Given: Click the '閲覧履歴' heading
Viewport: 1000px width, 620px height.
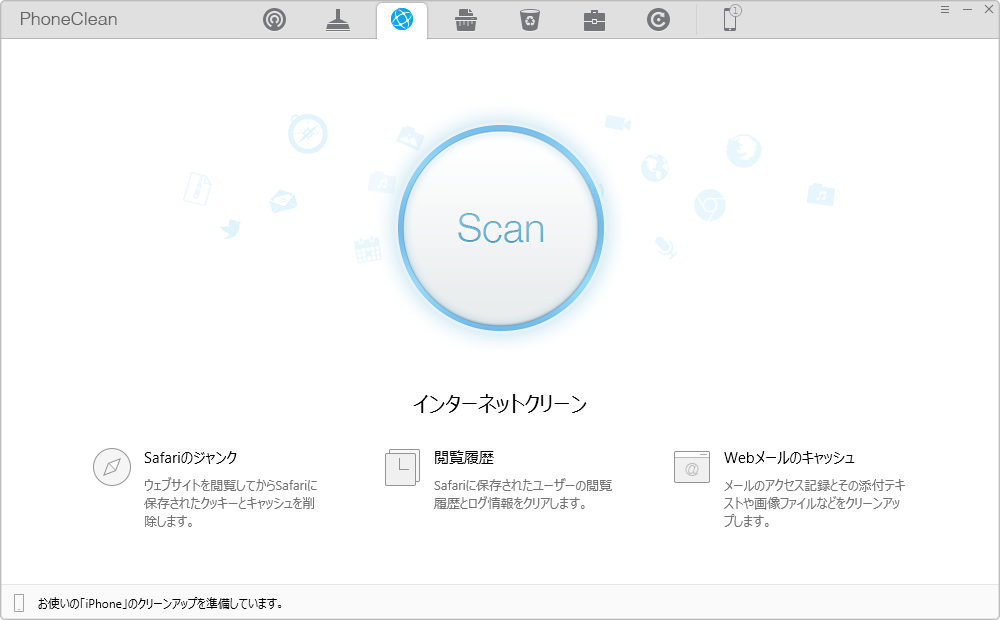Looking at the screenshot, I should point(464,458).
